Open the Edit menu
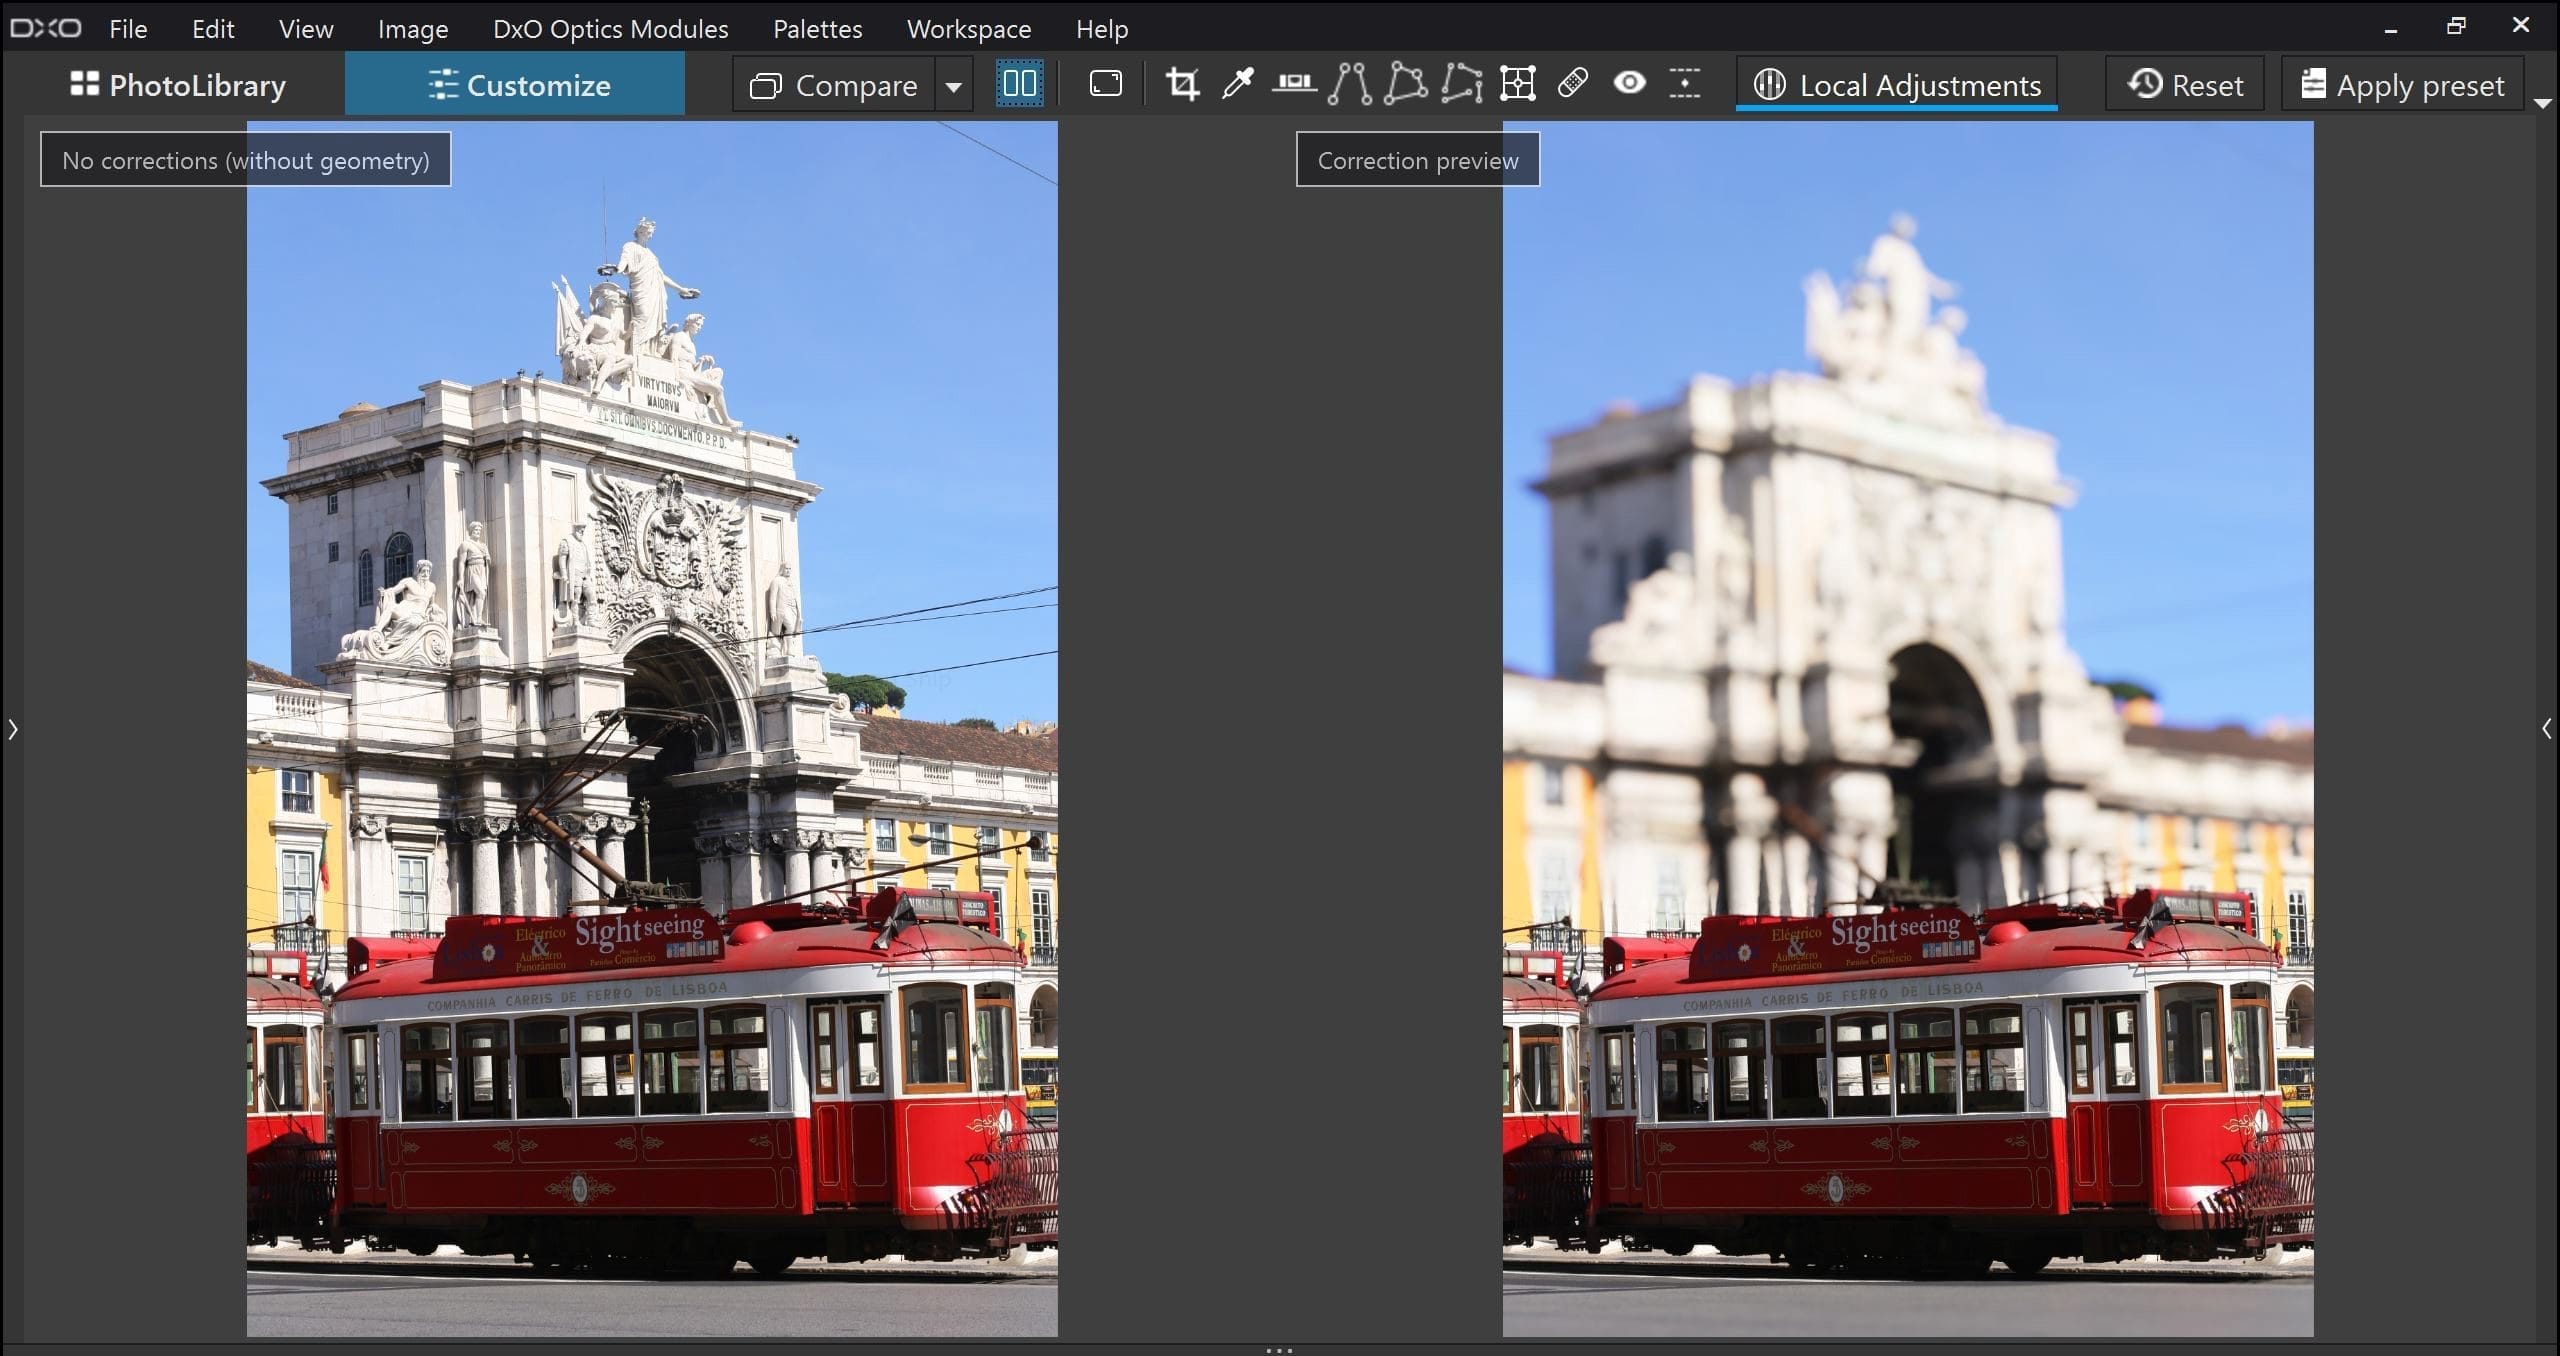 tap(213, 28)
